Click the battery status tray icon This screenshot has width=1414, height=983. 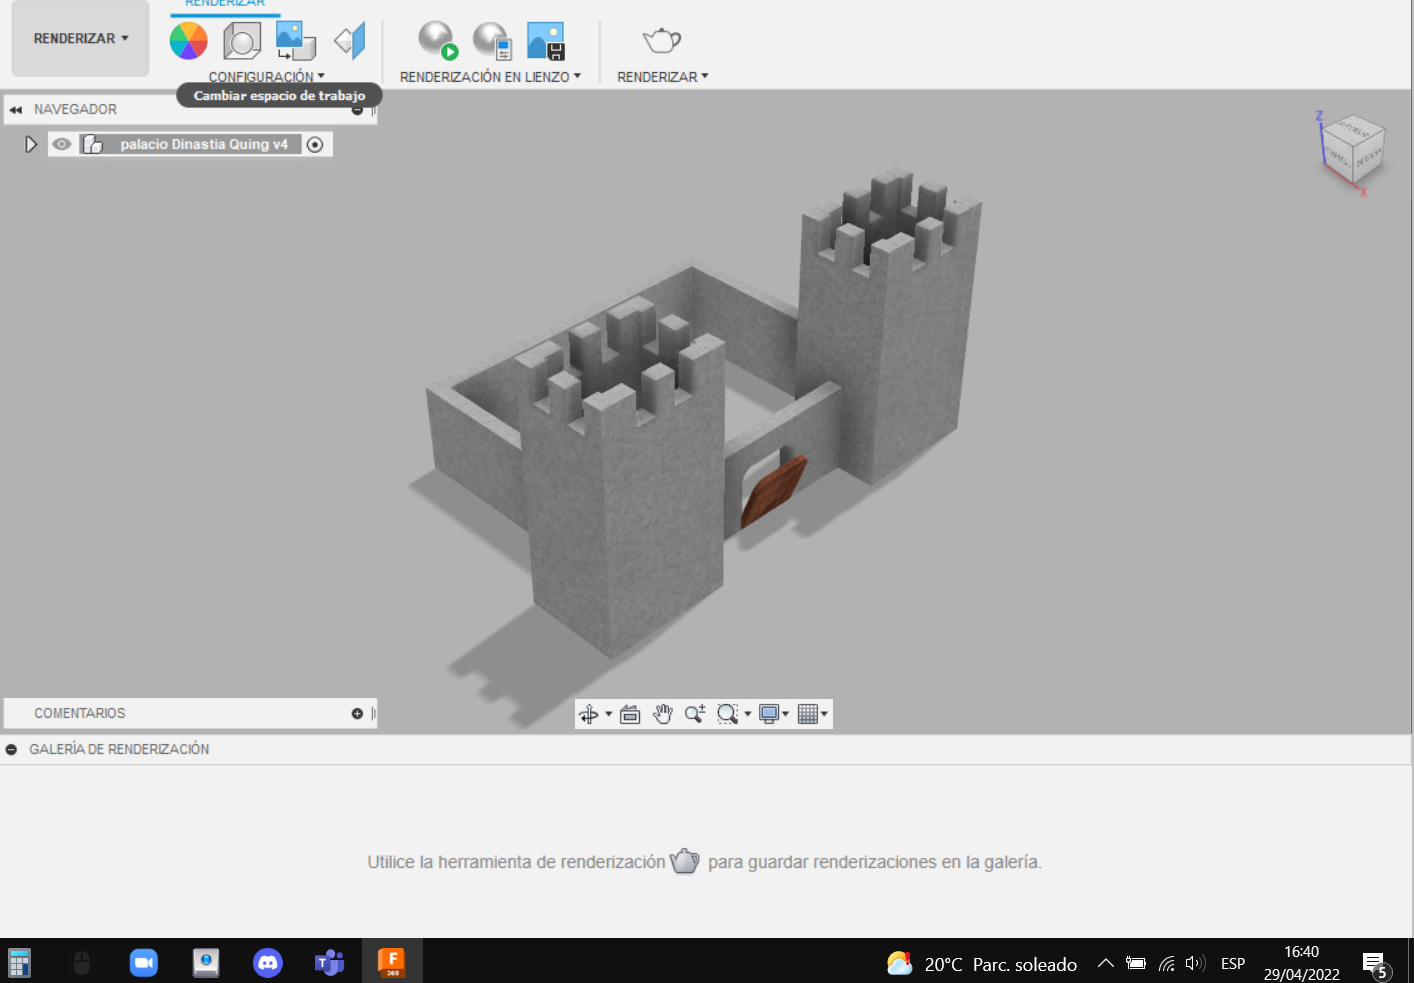click(1136, 964)
